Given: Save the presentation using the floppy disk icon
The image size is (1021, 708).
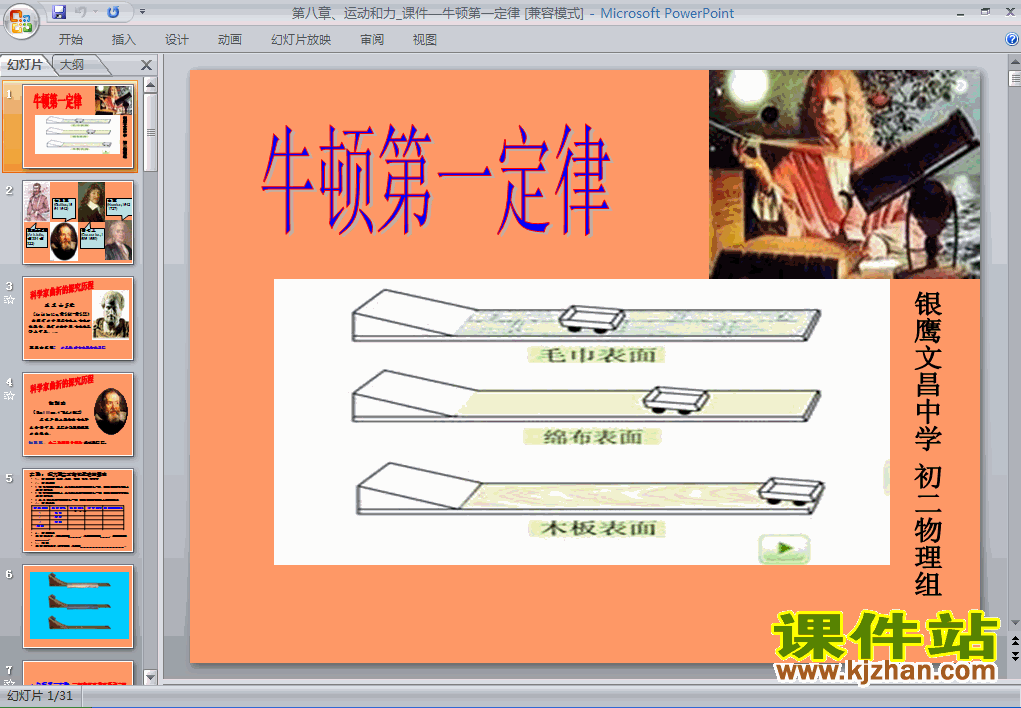Looking at the screenshot, I should tap(59, 12).
